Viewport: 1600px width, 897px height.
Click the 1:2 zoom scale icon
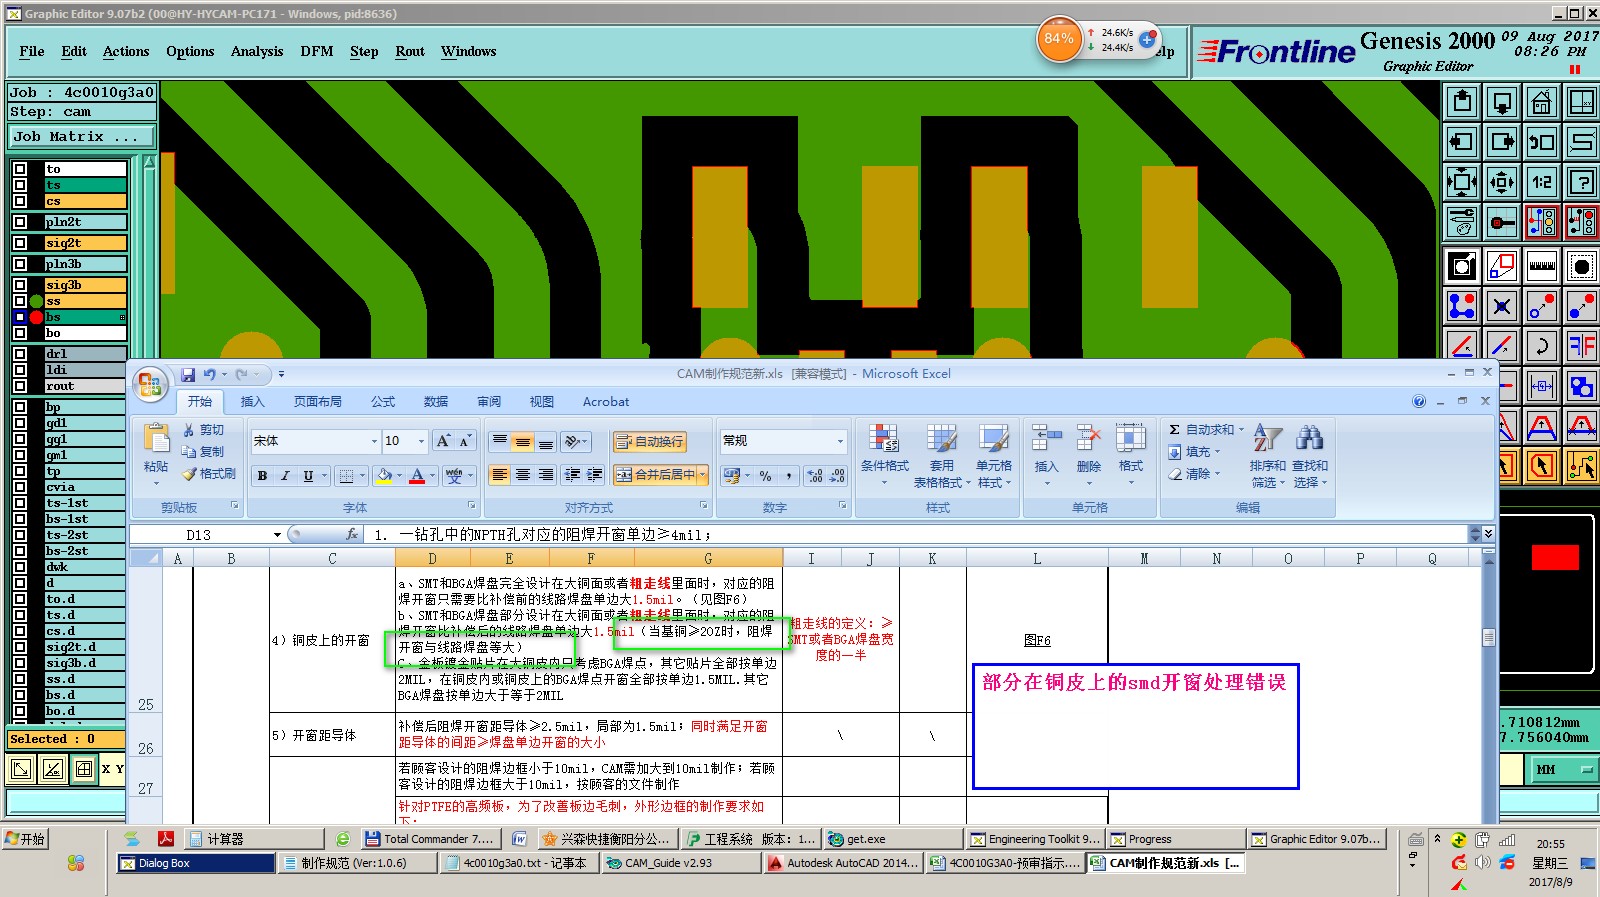pyautogui.click(x=1542, y=182)
